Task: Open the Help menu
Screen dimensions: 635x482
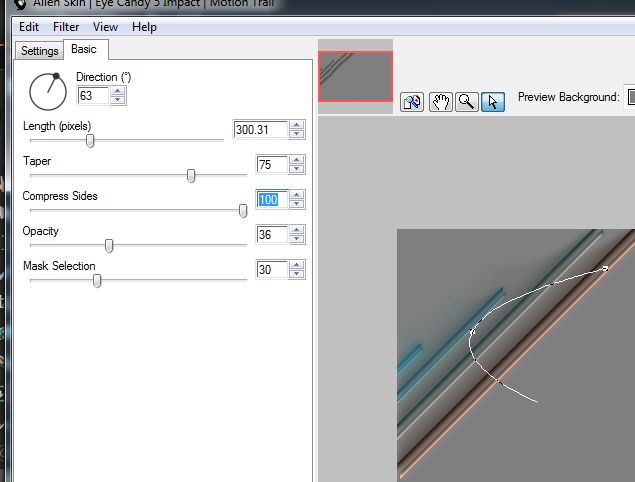Action: coord(144,27)
